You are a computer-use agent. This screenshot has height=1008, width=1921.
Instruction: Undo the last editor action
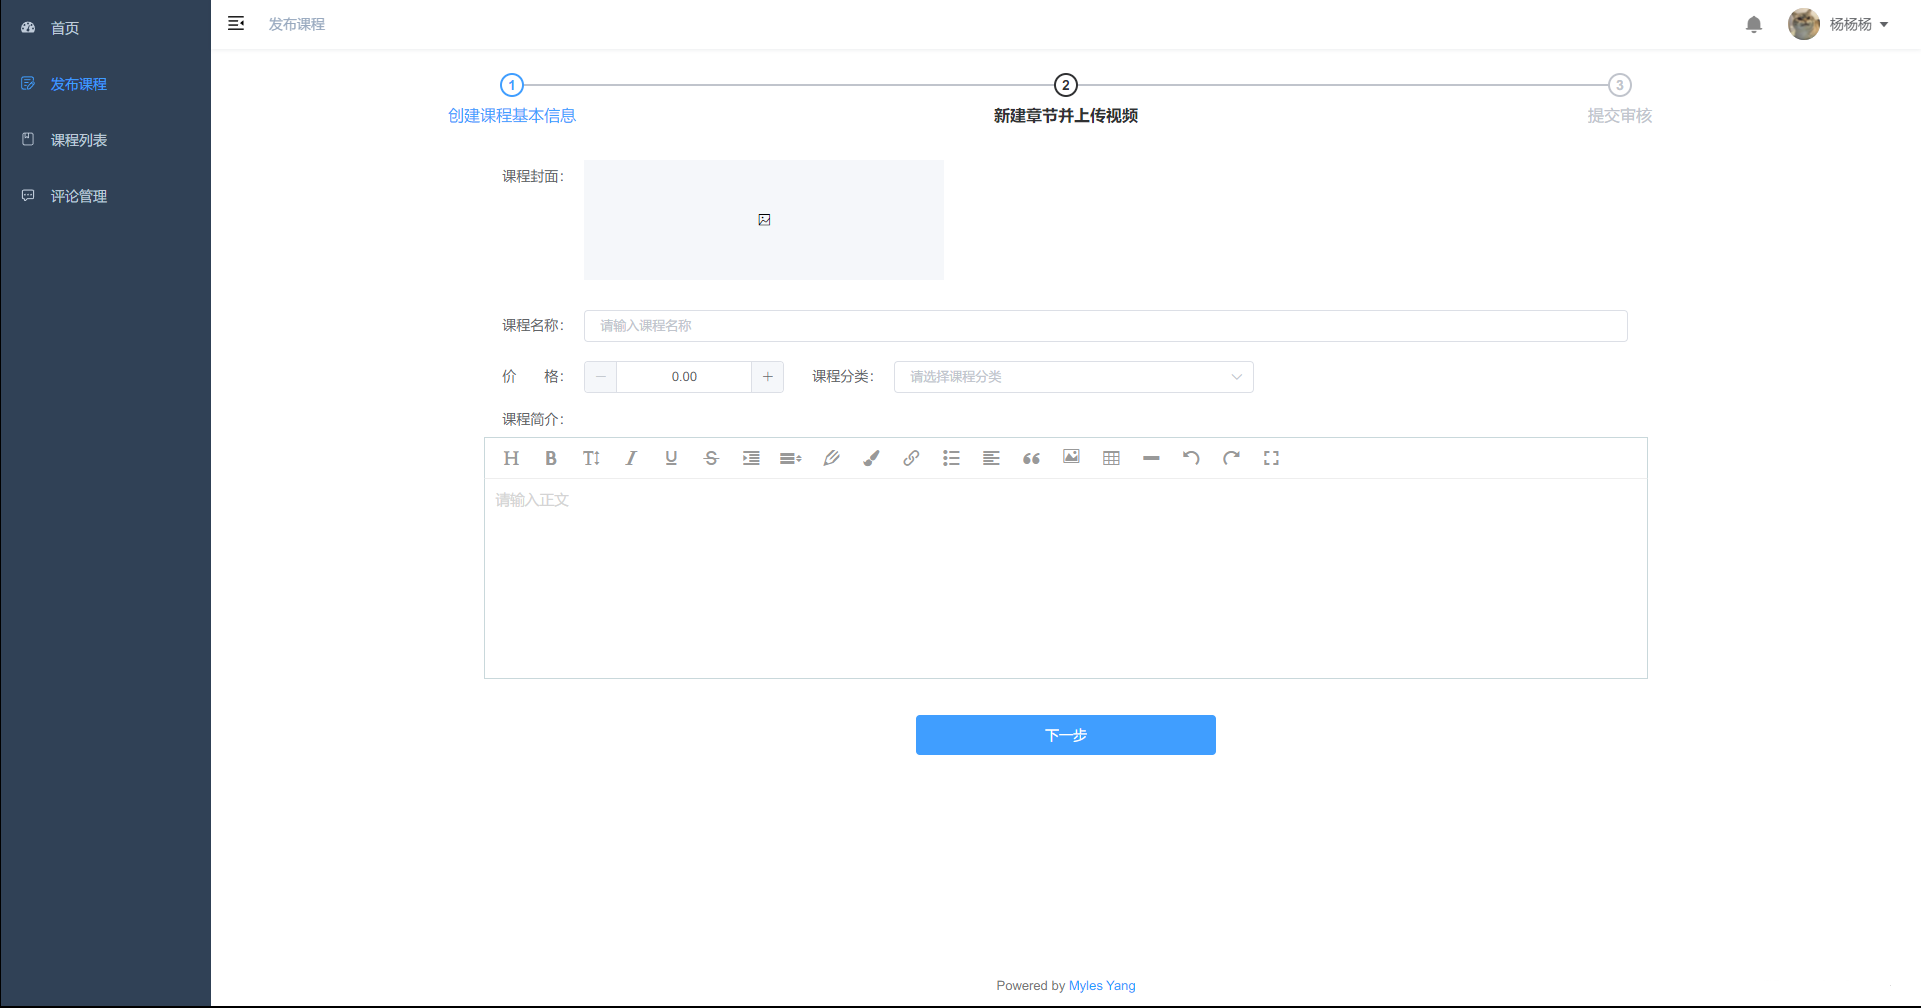click(x=1191, y=458)
